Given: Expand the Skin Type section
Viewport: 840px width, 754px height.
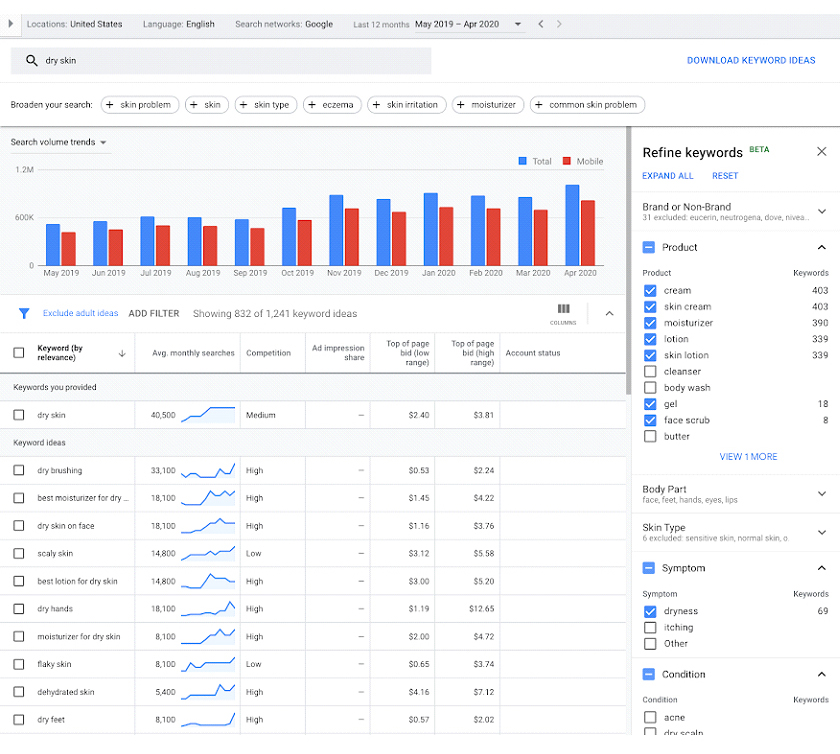Looking at the screenshot, I should 821,532.
